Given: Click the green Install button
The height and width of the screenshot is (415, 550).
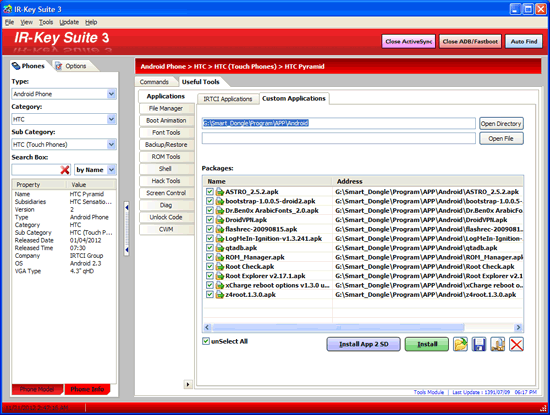Looking at the screenshot, I should click(x=427, y=344).
